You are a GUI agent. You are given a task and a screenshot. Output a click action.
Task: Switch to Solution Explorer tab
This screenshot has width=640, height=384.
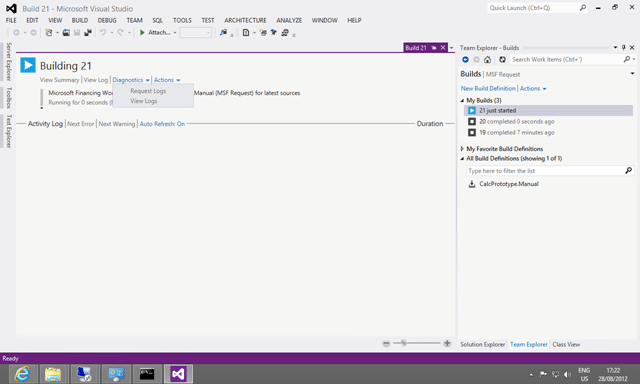point(482,344)
